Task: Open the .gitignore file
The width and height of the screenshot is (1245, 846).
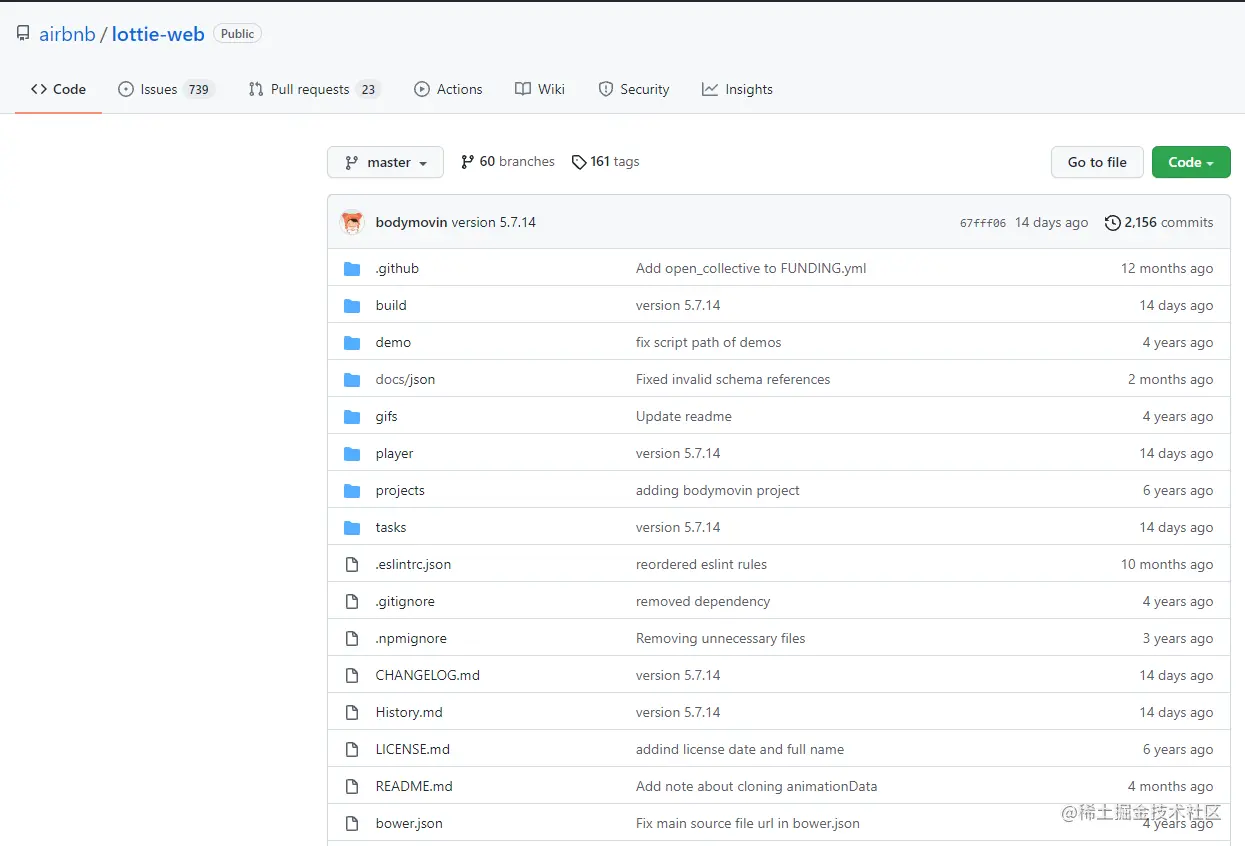Action: (405, 602)
